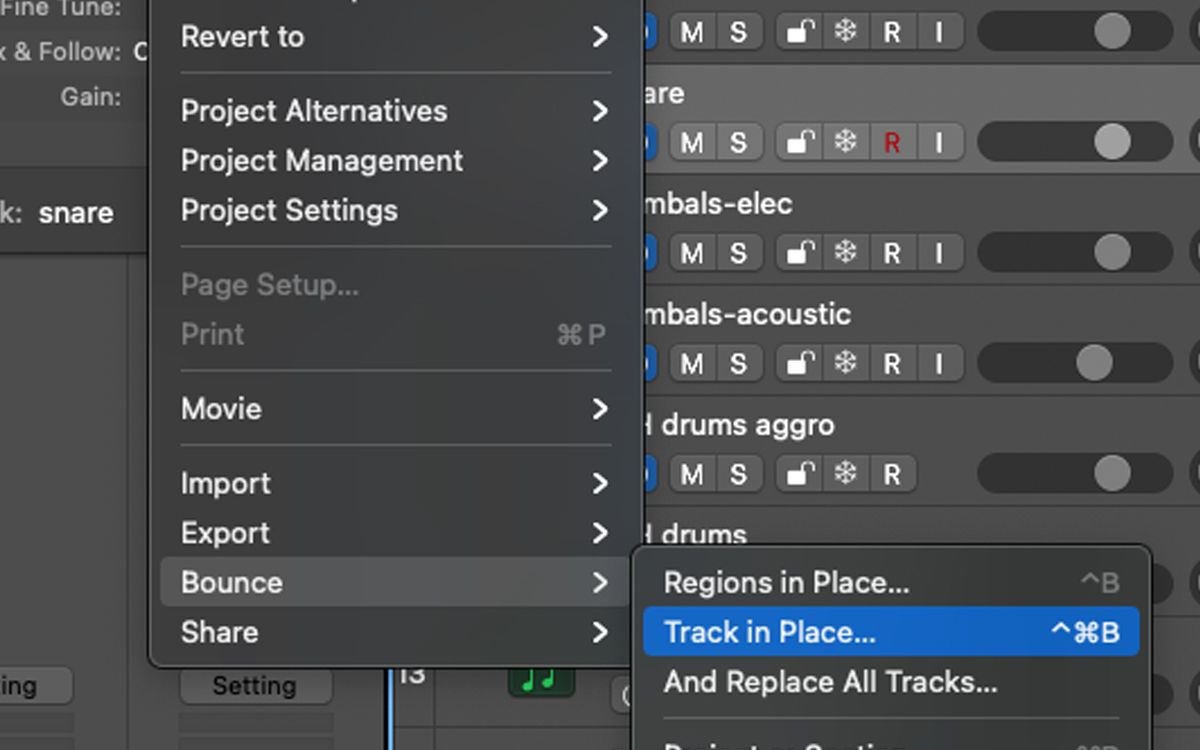Toggle solo on the drums aggro track
This screenshot has width=1200, height=750.
click(738, 473)
